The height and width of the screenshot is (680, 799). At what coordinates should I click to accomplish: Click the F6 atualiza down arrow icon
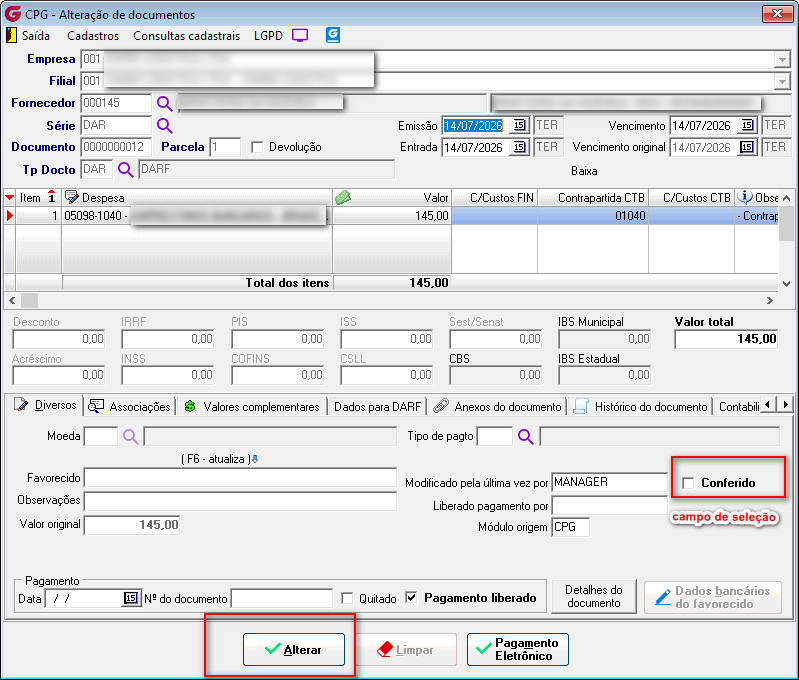tap(255, 459)
